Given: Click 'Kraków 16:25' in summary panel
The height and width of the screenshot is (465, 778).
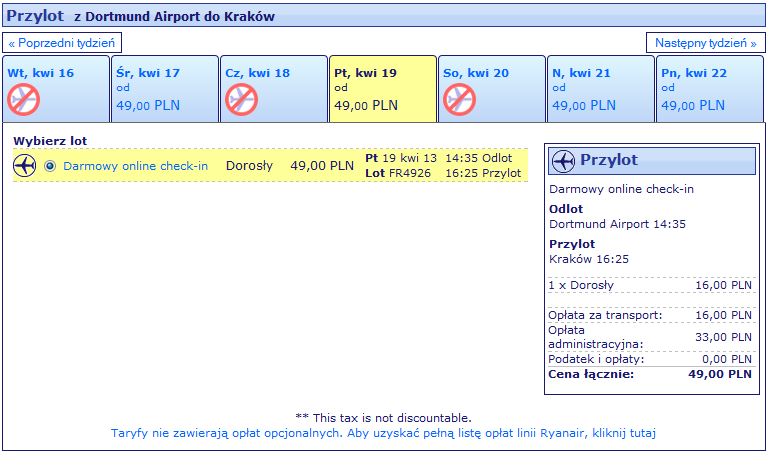Looking at the screenshot, I should (588, 259).
